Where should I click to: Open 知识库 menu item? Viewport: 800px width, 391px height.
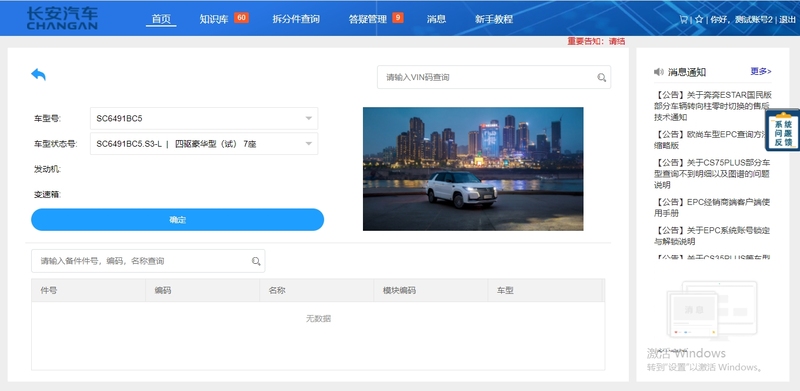tap(214, 19)
